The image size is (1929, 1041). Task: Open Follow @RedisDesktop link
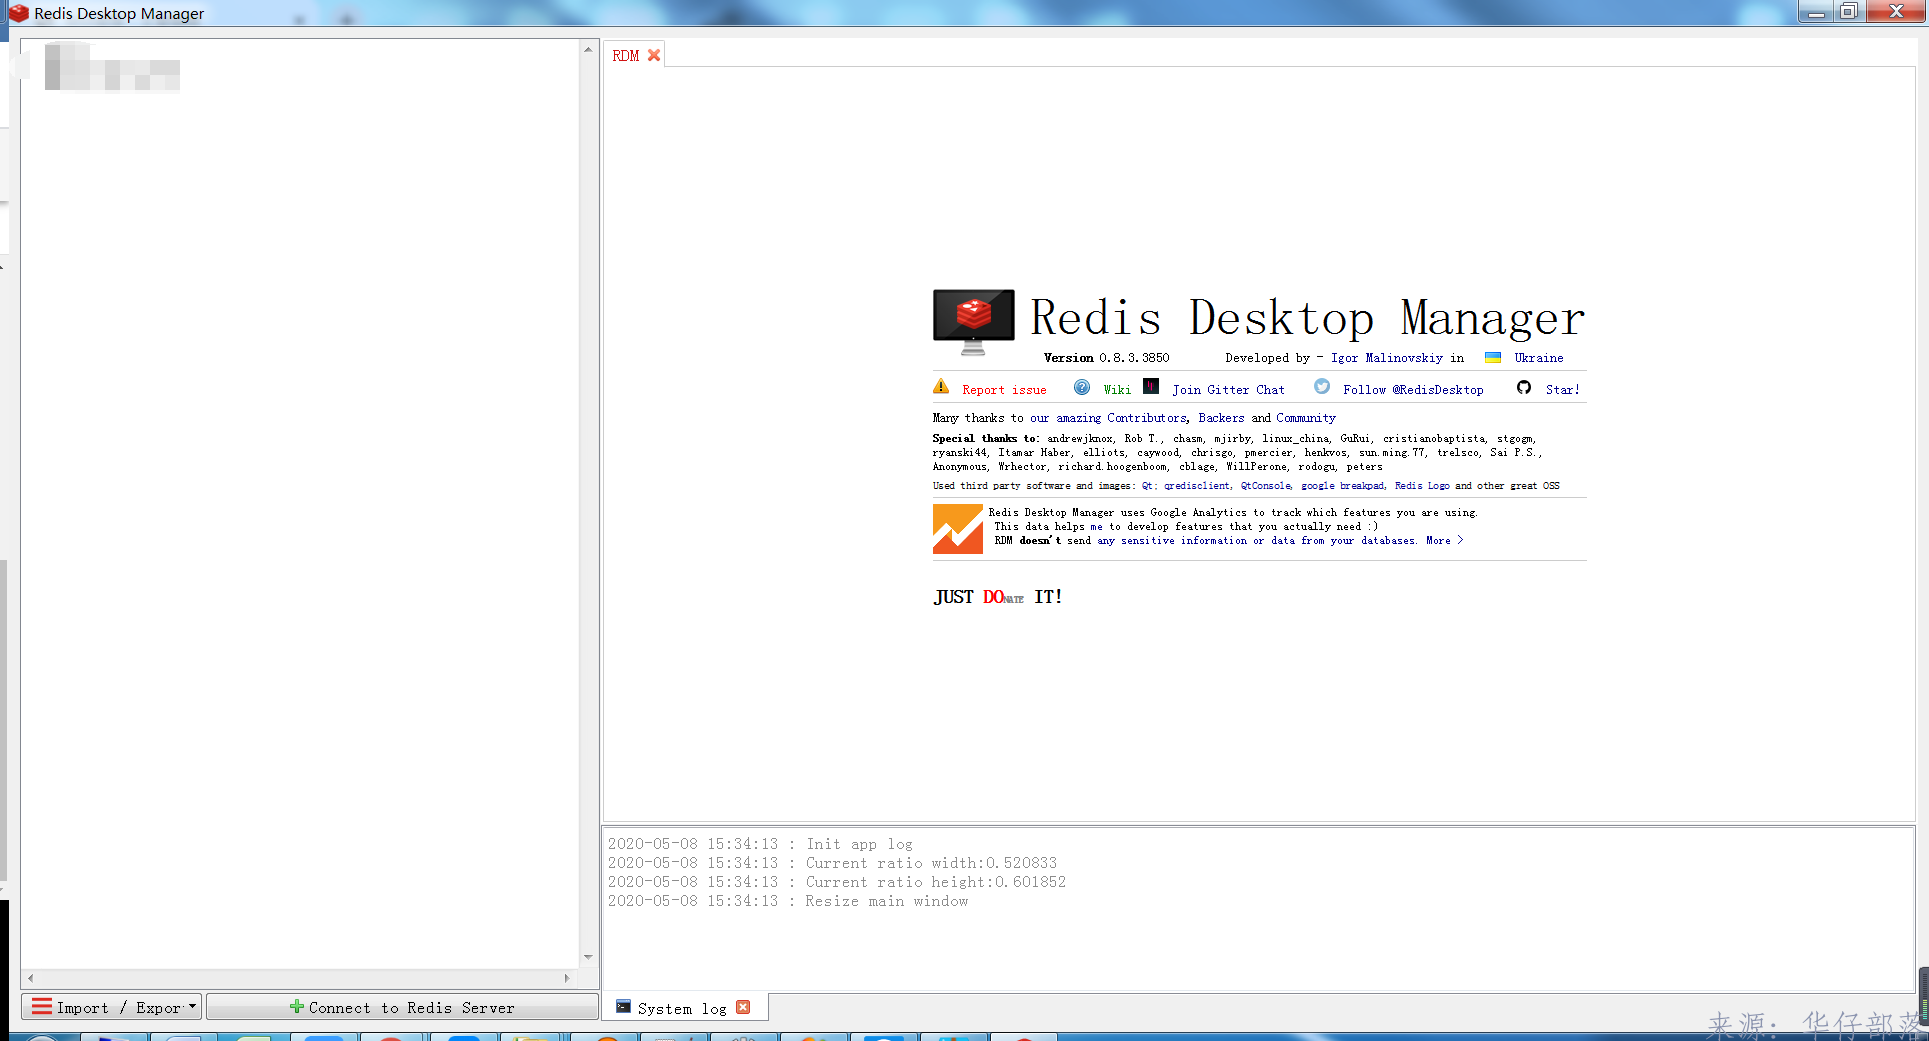coord(1413,390)
